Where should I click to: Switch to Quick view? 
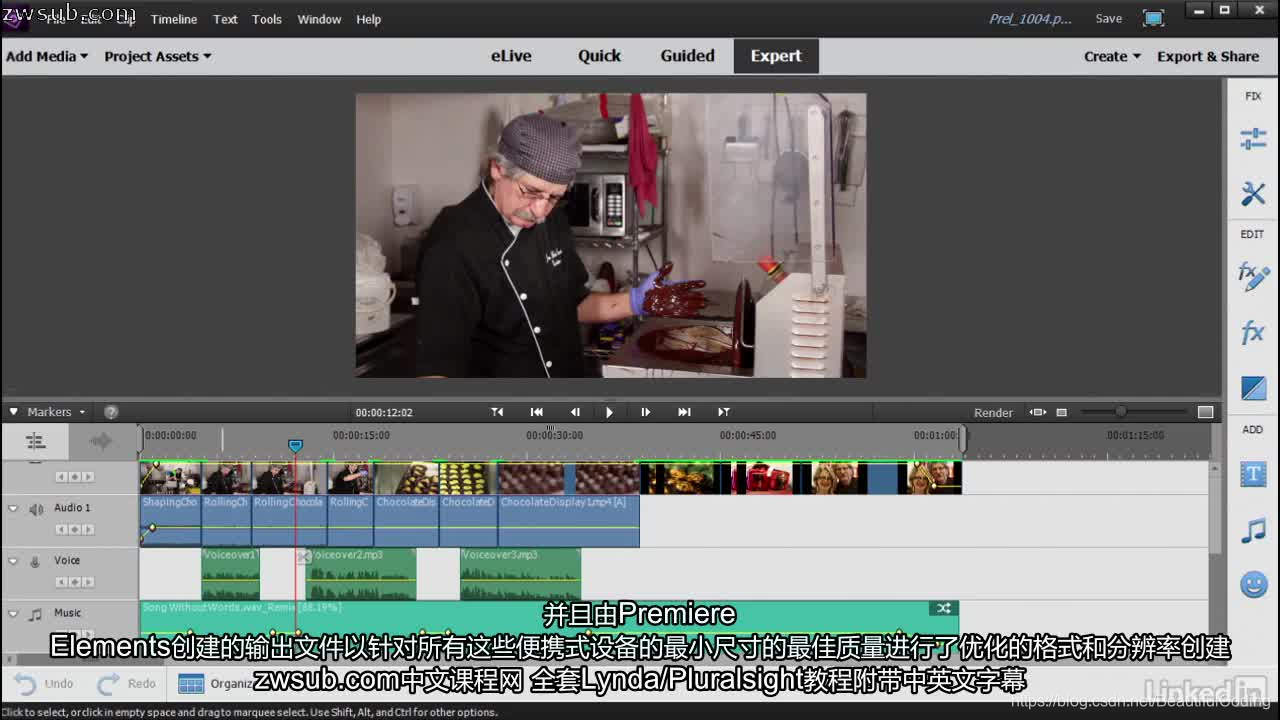pyautogui.click(x=599, y=56)
